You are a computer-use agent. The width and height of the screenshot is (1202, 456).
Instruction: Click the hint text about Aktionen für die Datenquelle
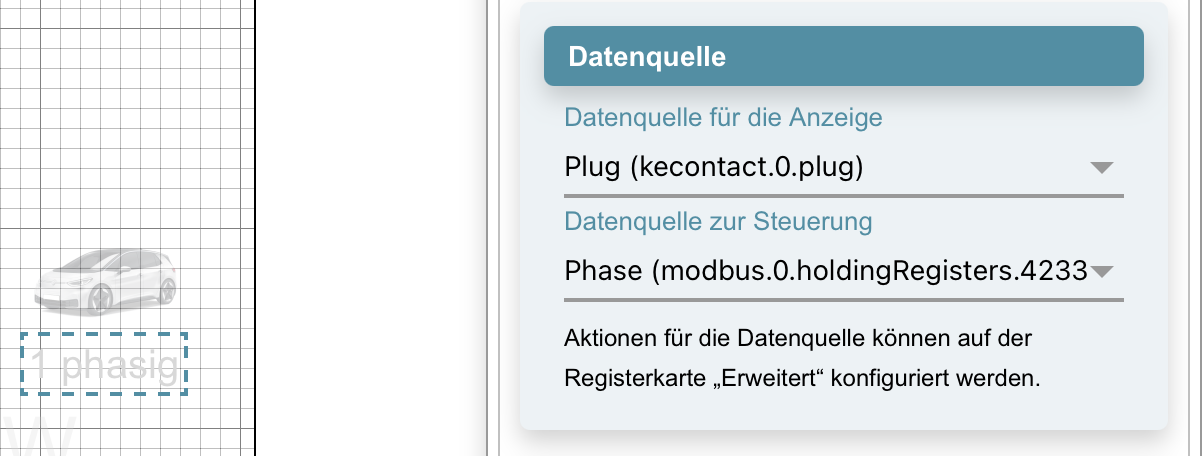[x=802, y=359]
